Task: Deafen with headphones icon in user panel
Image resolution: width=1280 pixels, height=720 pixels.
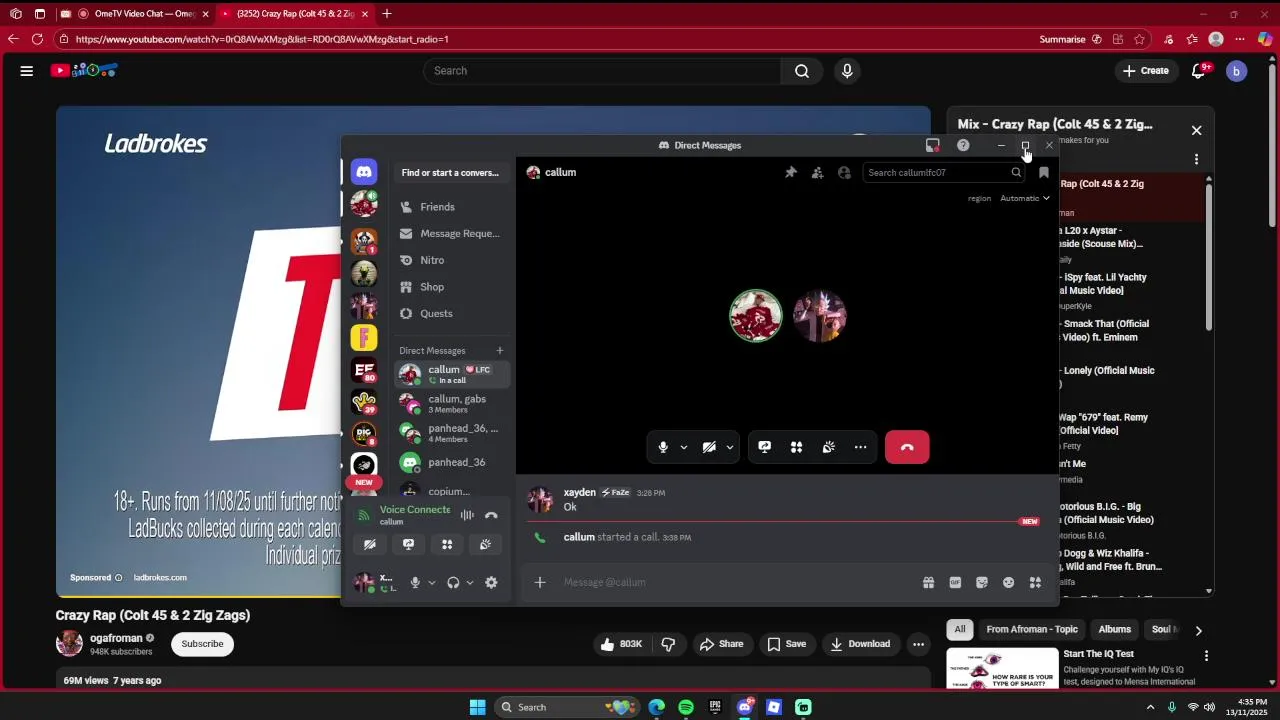Action: tap(453, 582)
